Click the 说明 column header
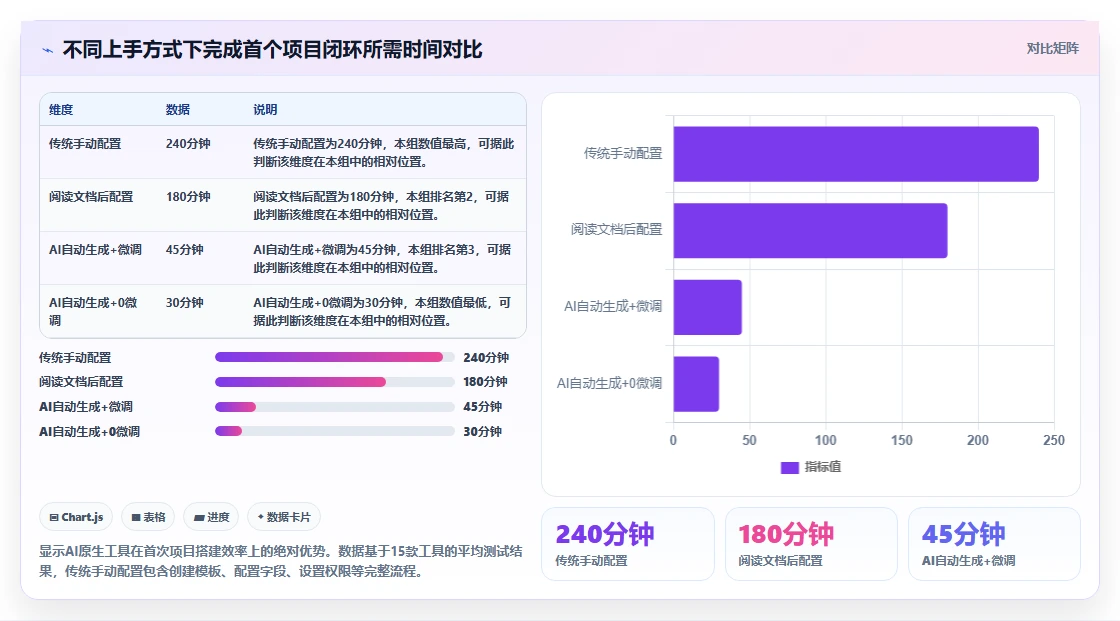This screenshot has height=621, width=1120. click(265, 109)
